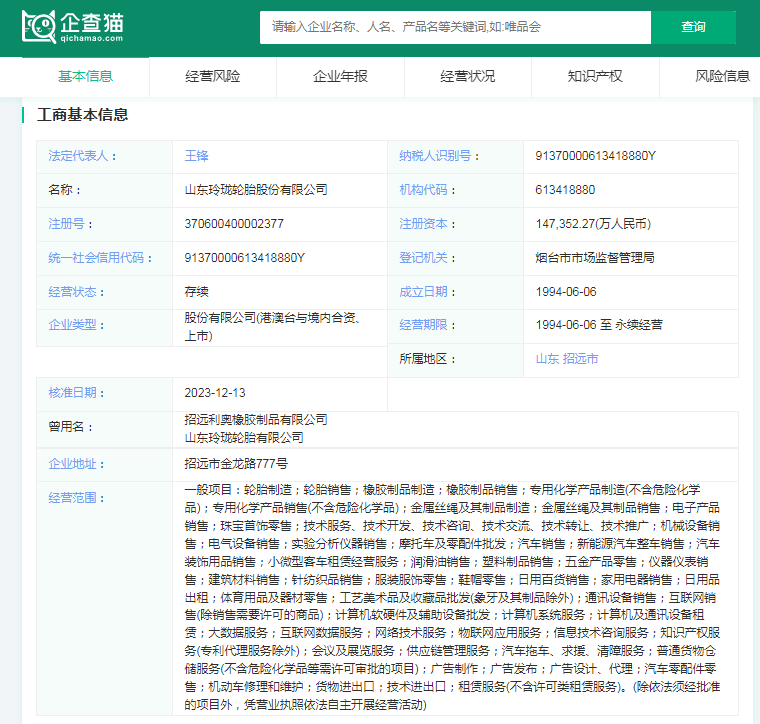This screenshot has width=760, height=724.
Task: Click the address 招远市金龙路777号
Action: coord(236,464)
